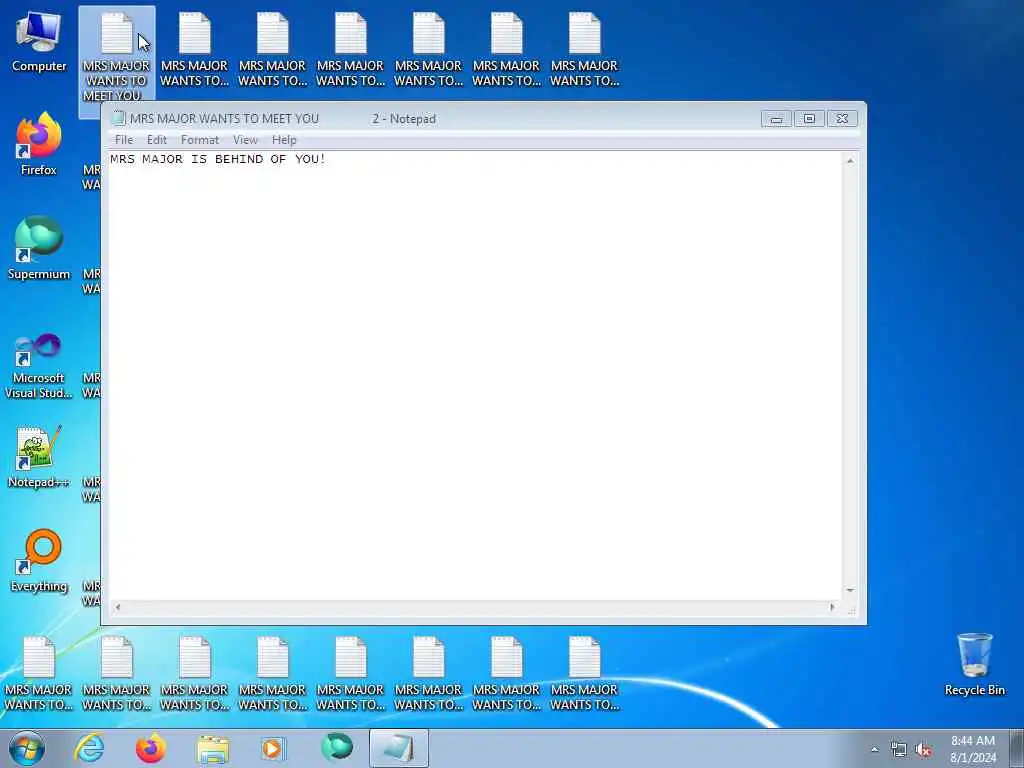The image size is (1024, 768).
Task: Click the Show Desktop button at taskbar end
Action: [x=1016, y=748]
